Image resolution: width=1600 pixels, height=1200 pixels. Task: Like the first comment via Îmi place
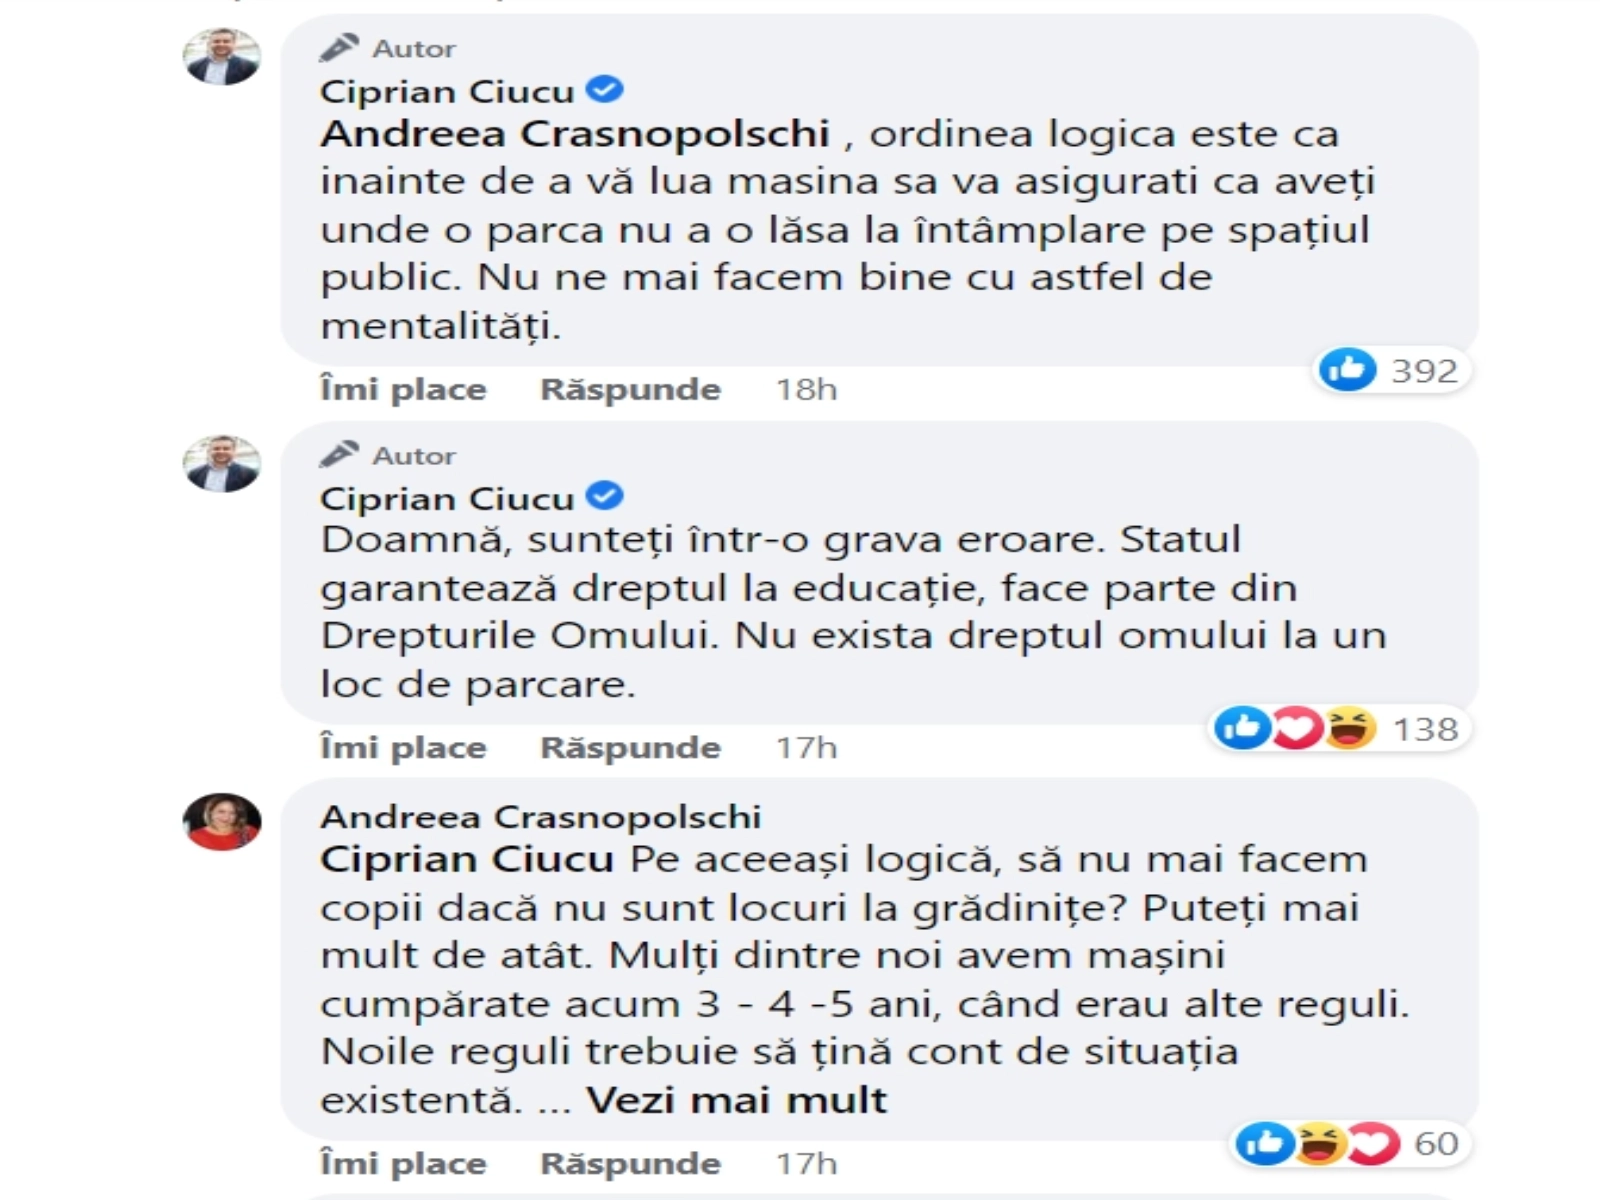tap(403, 389)
